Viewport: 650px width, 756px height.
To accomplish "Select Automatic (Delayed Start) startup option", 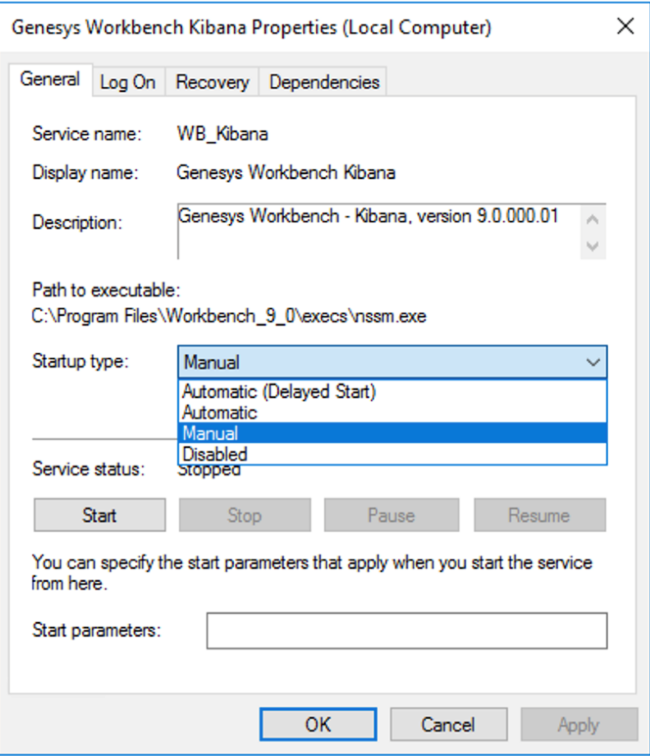I will point(279,392).
